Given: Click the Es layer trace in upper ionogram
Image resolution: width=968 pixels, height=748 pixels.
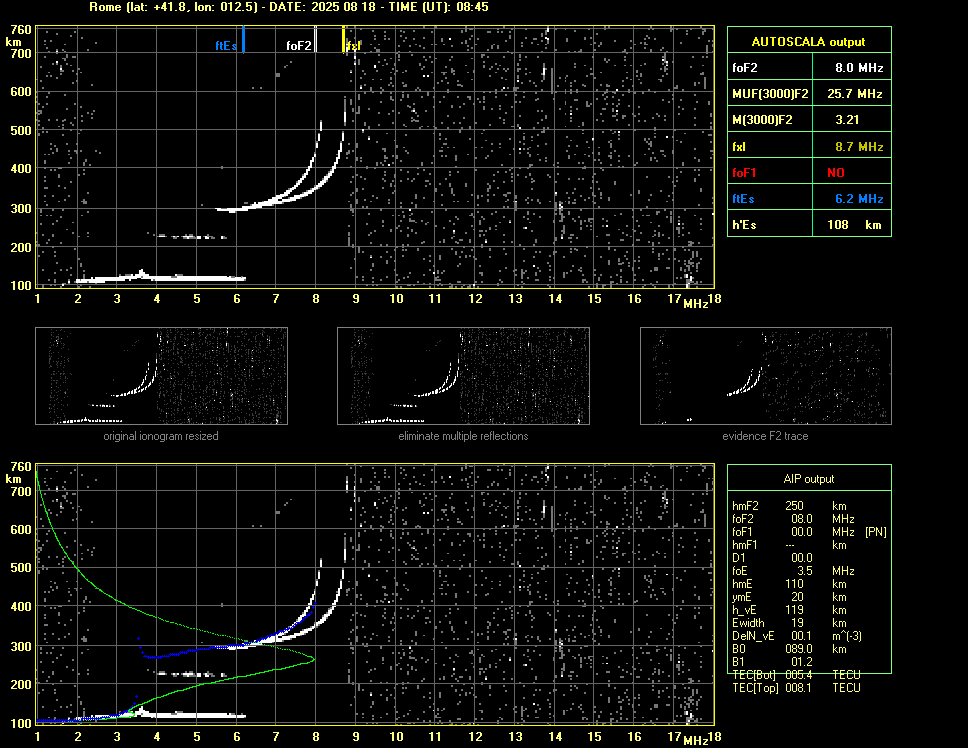Looking at the screenshot, I should 185,278.
